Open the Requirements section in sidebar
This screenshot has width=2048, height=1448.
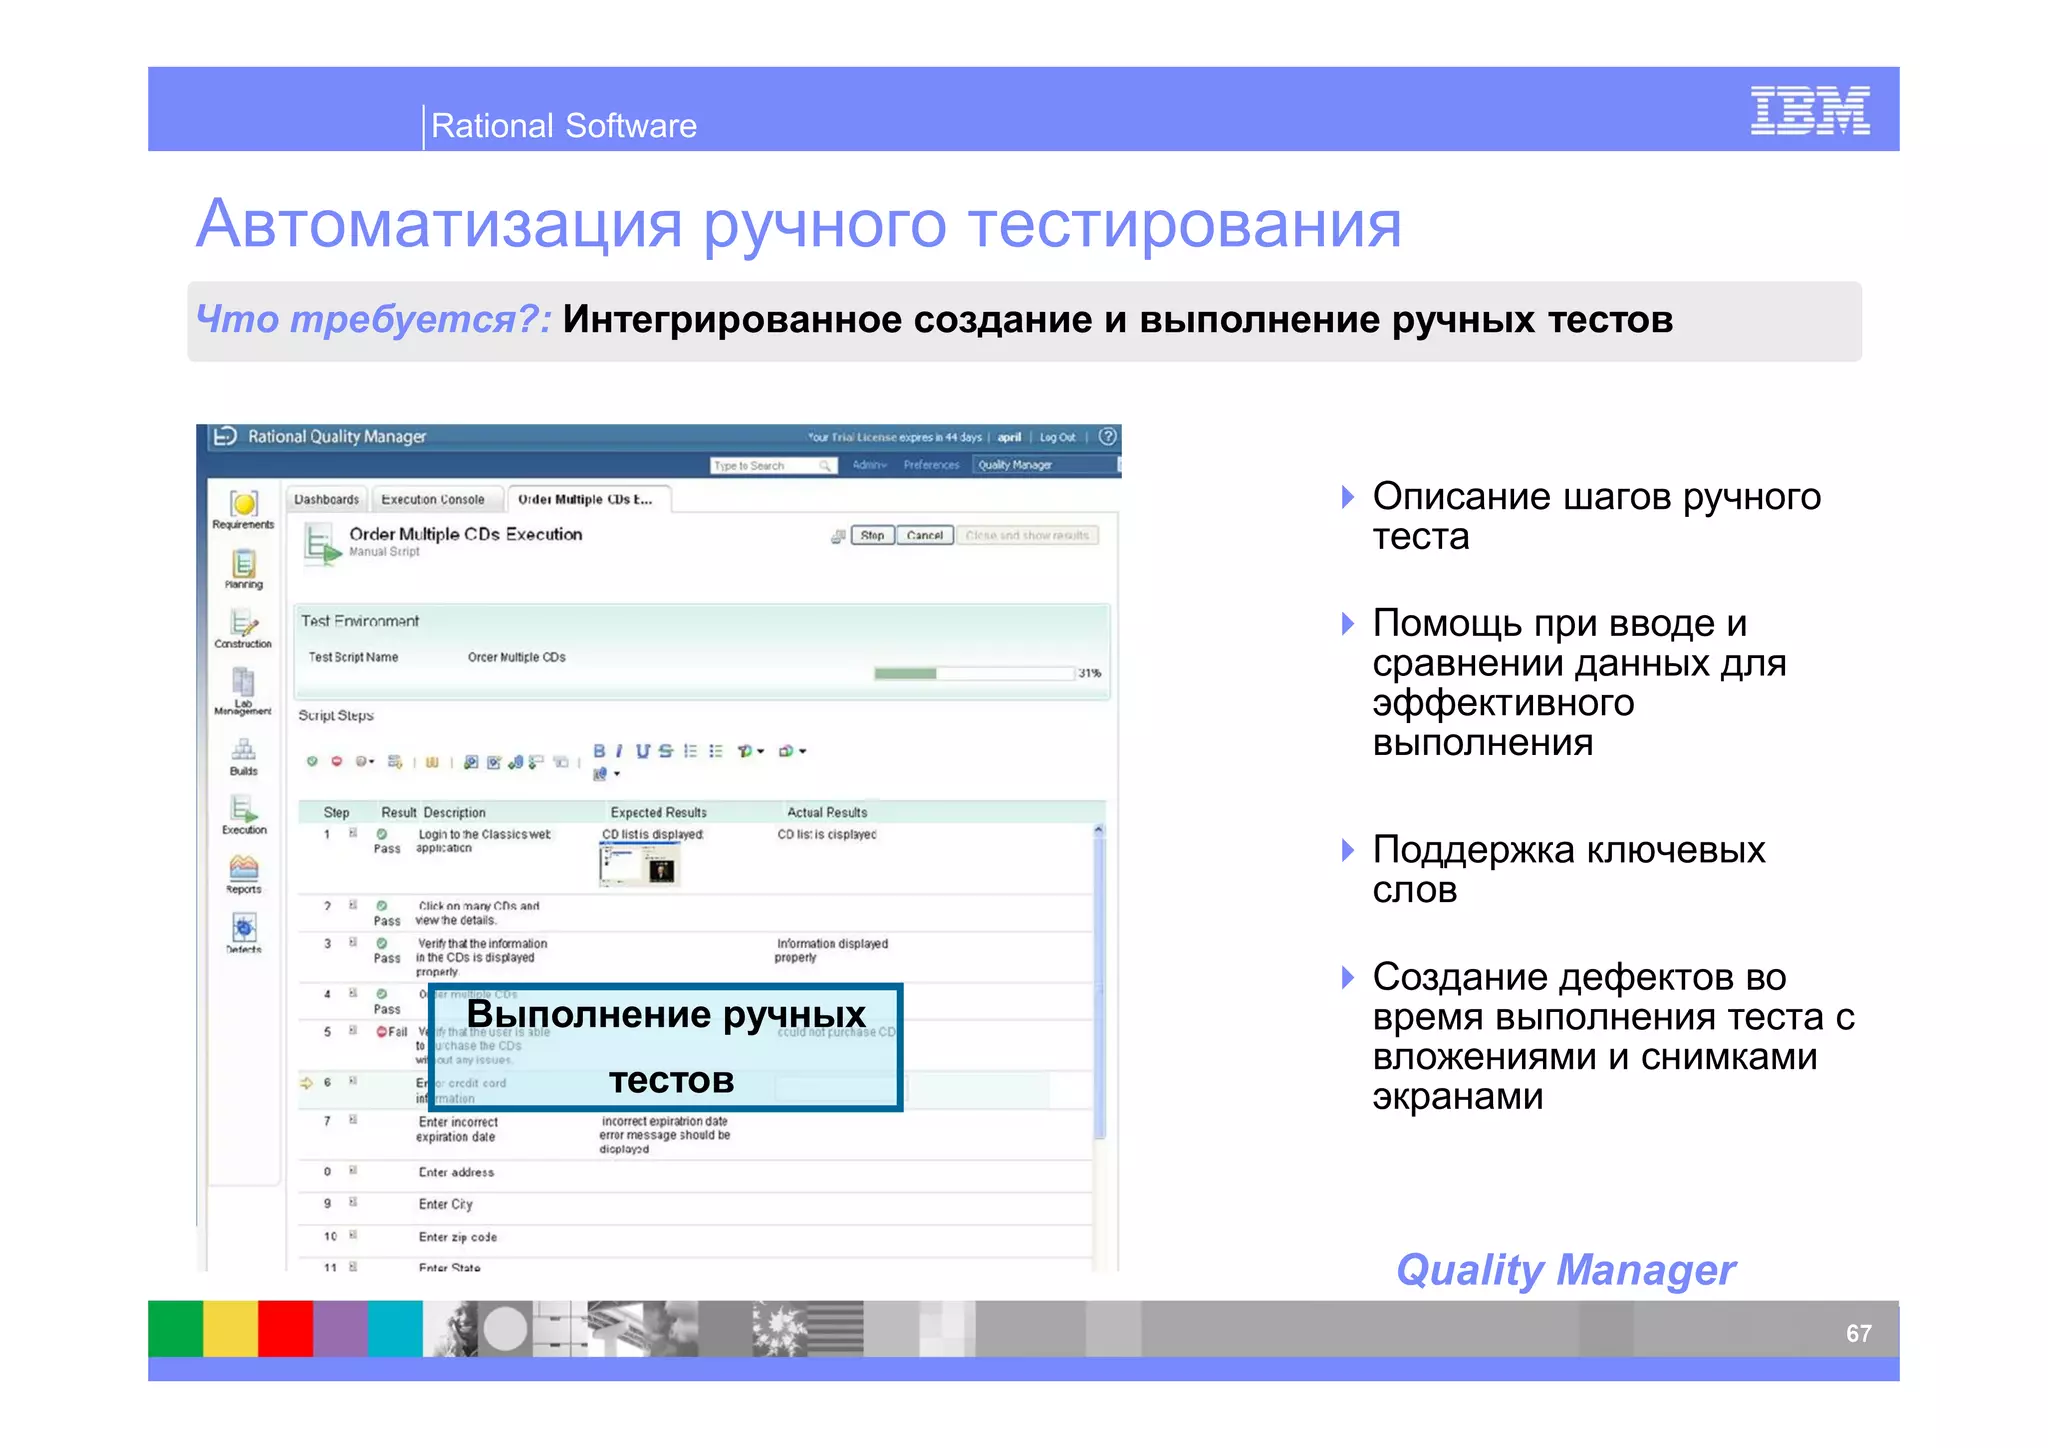tap(243, 509)
